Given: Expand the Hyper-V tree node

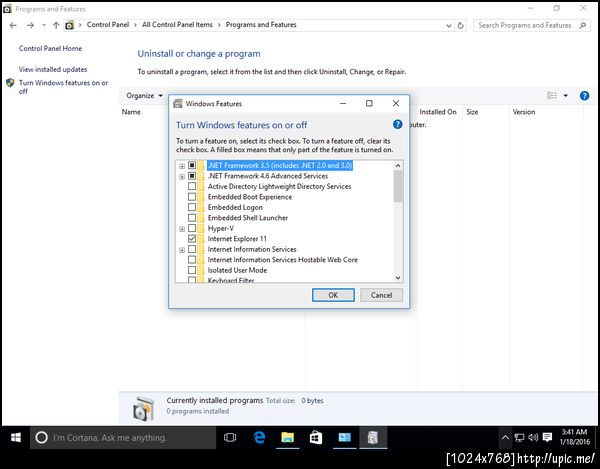Looking at the screenshot, I should (182, 229).
